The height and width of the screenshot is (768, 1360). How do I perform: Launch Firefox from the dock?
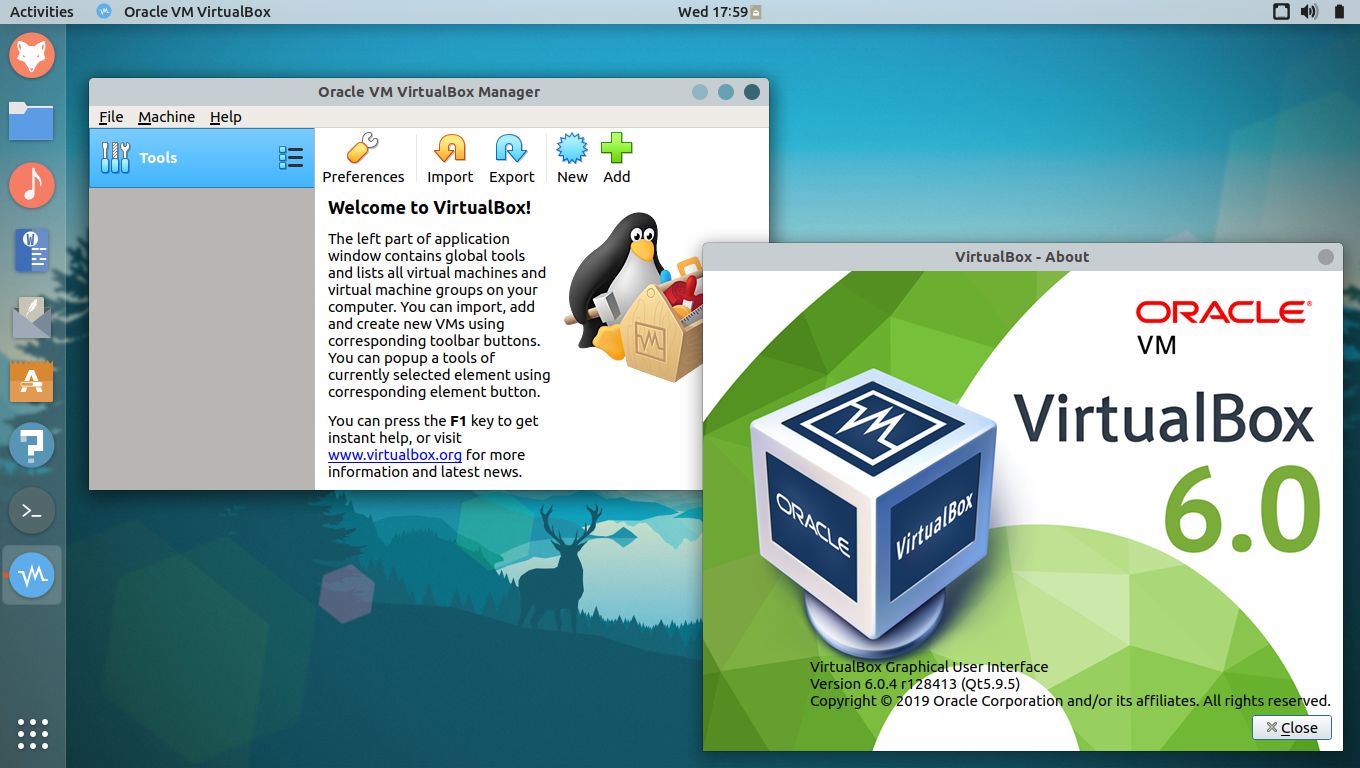click(x=32, y=55)
